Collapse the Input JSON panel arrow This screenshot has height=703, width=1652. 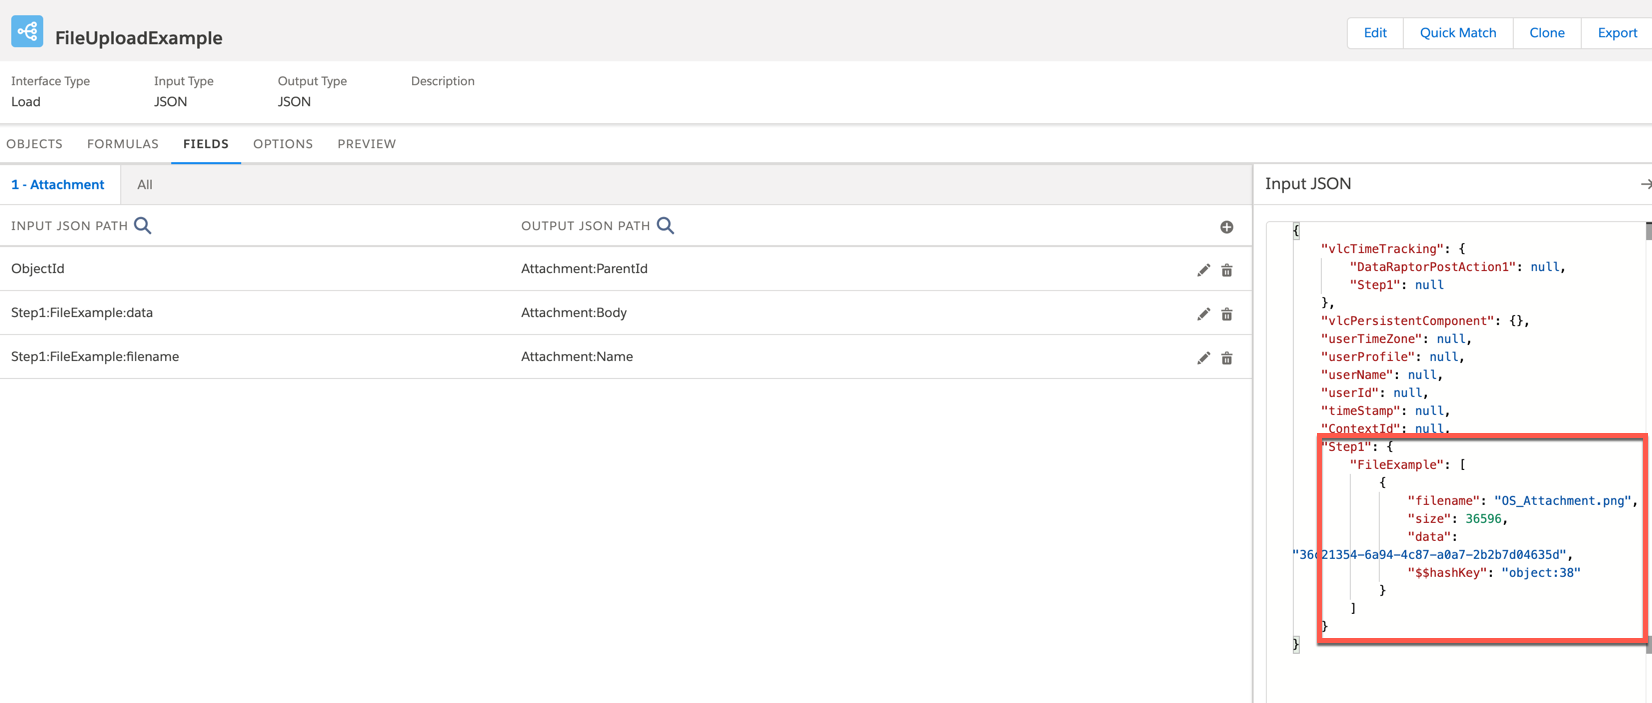point(1645,184)
